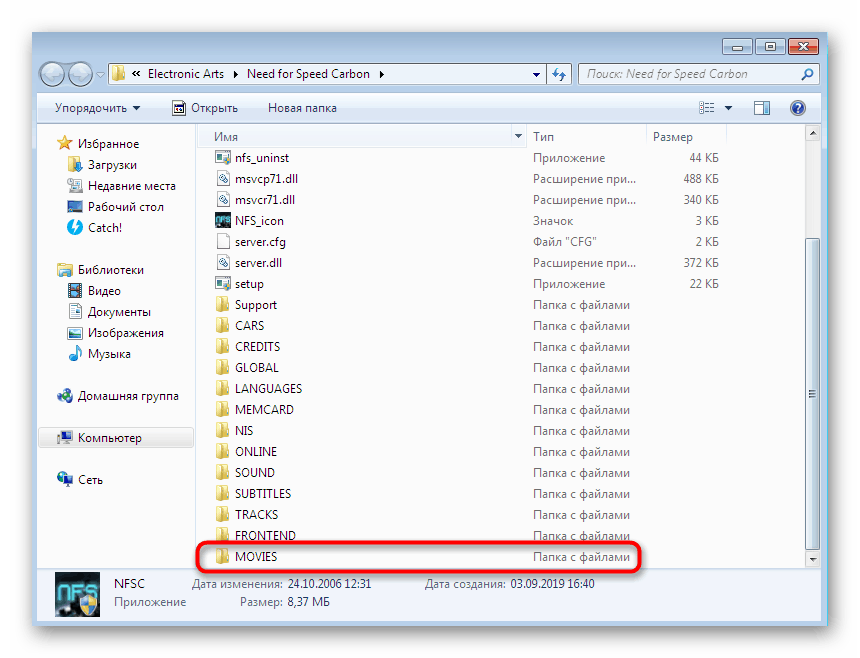Click Дата изменения value 24.10.2006 12:31
Image resolution: width=860 pixels, height=658 pixels.
329,584
